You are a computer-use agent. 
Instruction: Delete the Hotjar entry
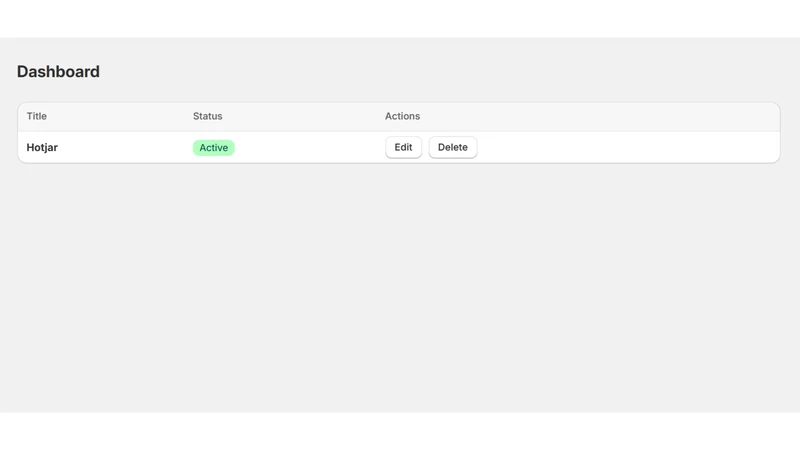pyautogui.click(x=453, y=147)
